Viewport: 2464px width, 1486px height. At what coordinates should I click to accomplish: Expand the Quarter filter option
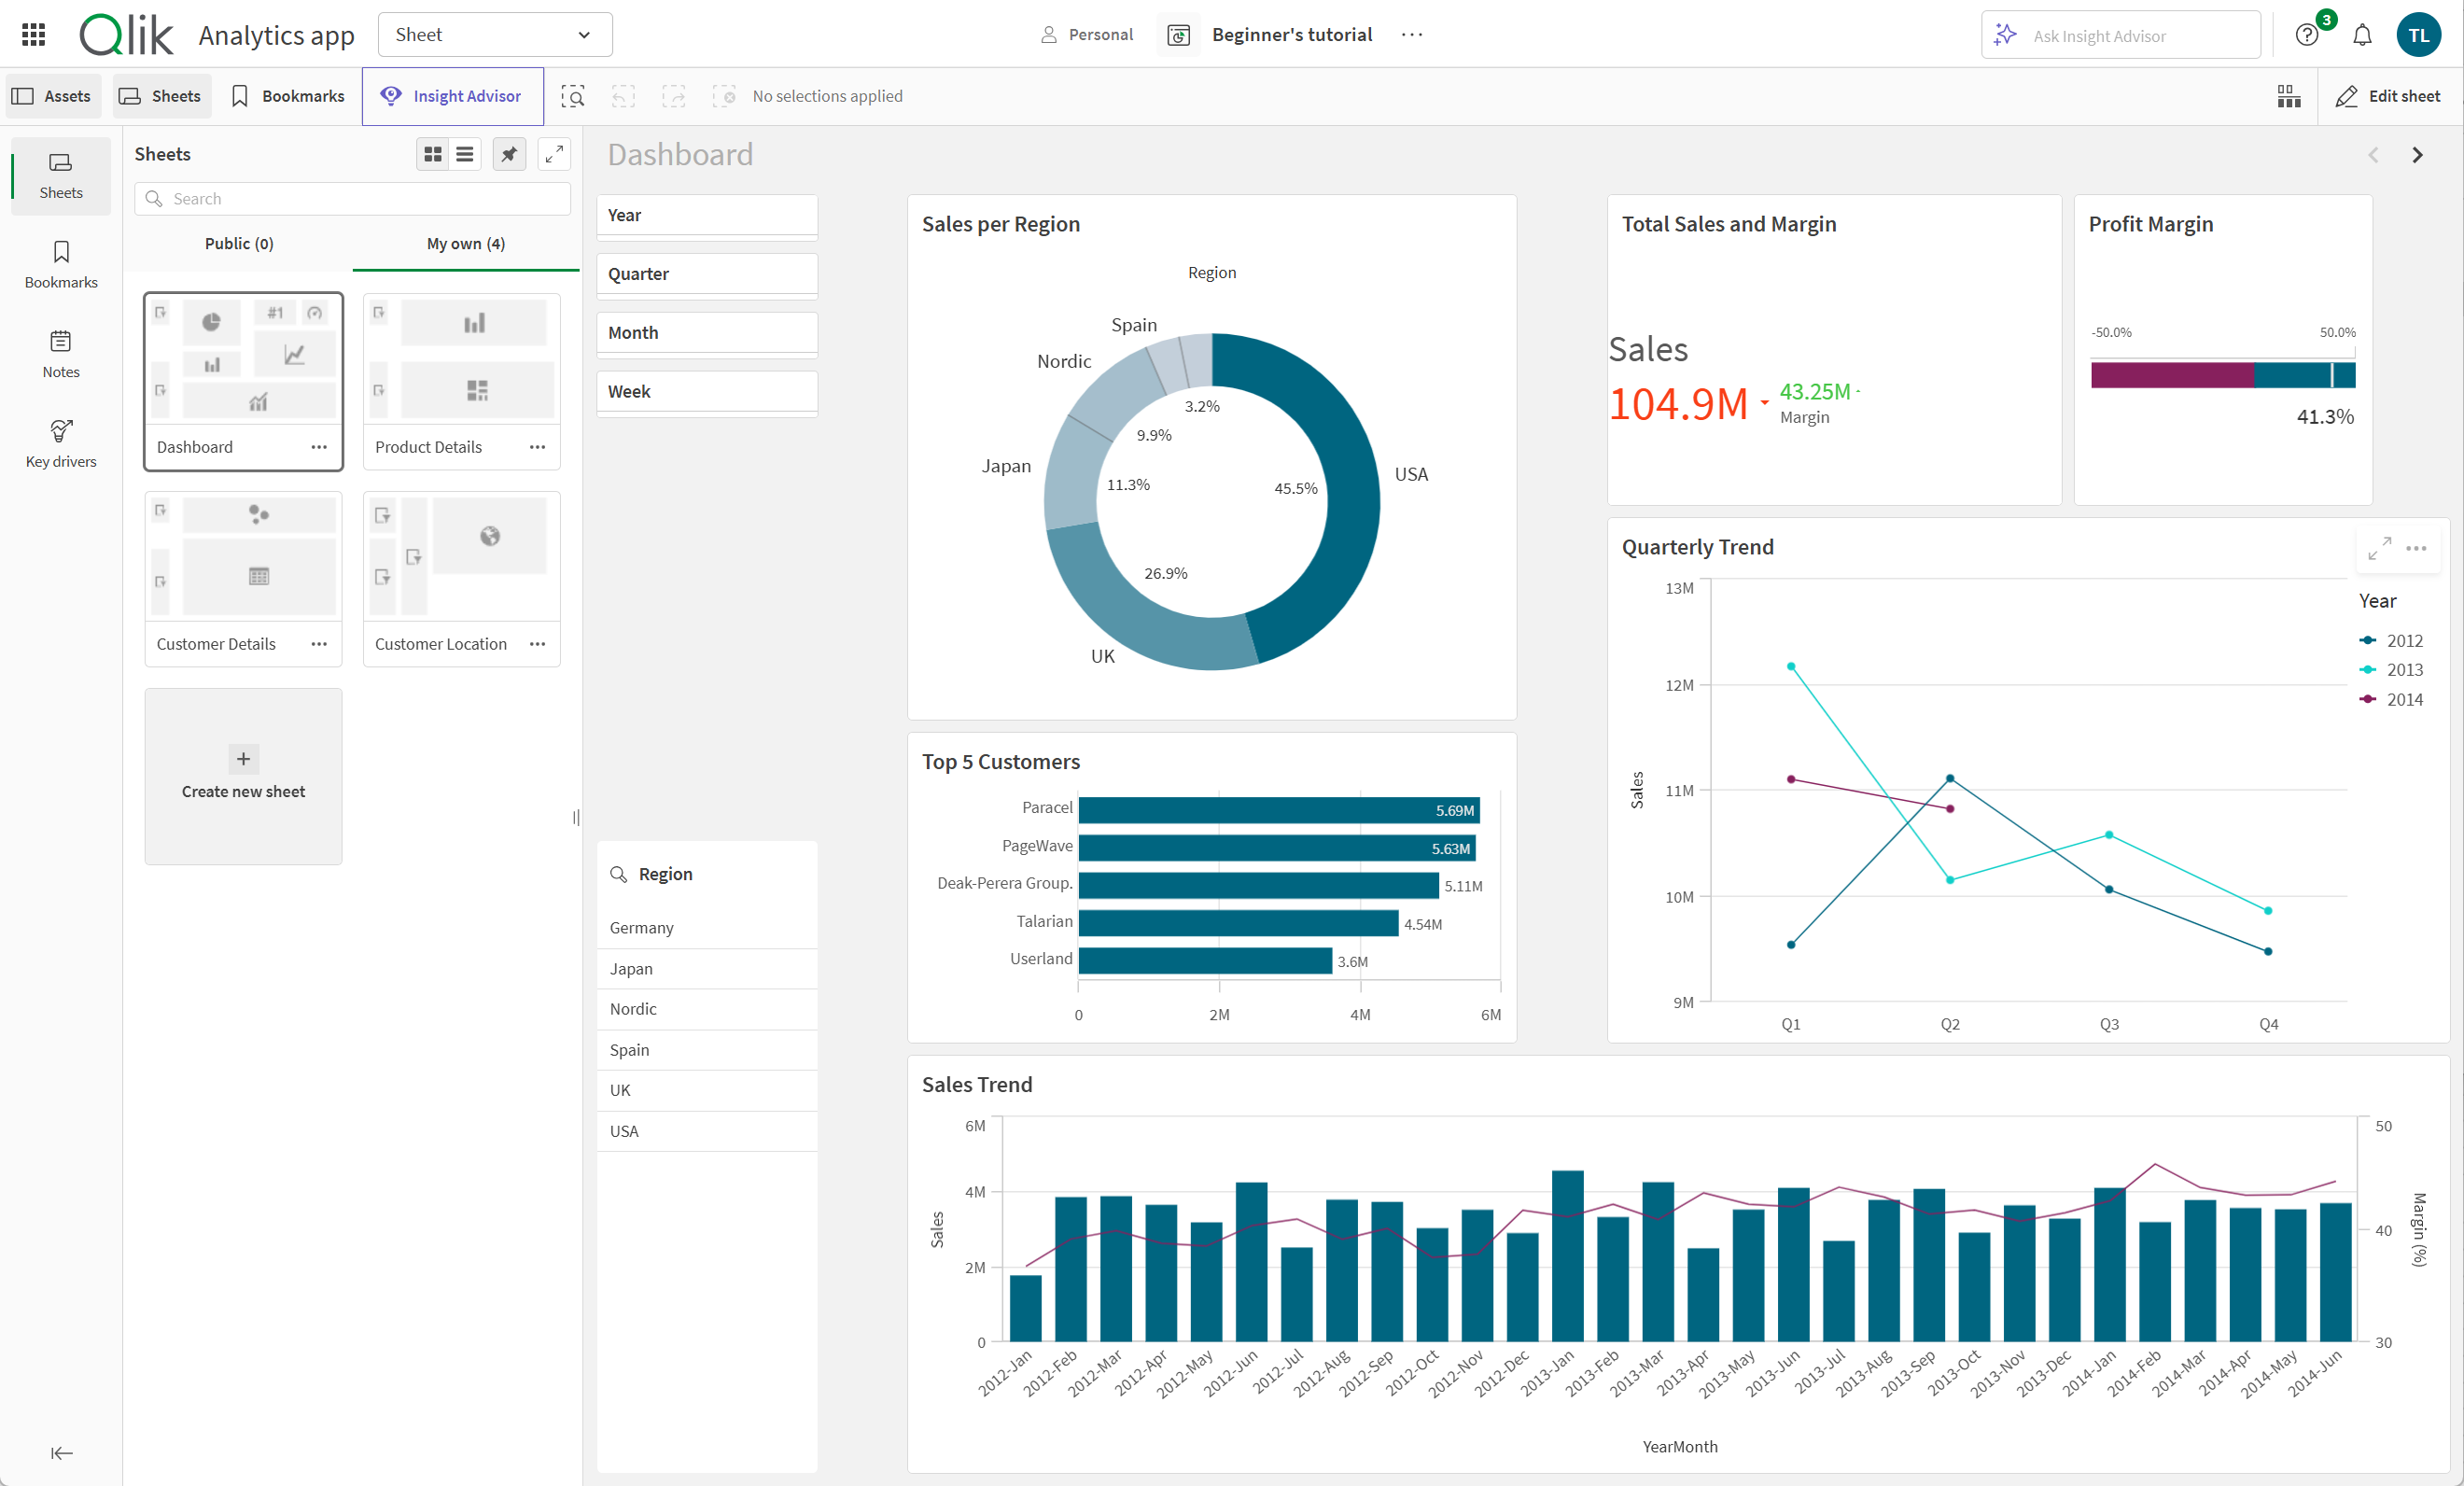click(x=706, y=273)
